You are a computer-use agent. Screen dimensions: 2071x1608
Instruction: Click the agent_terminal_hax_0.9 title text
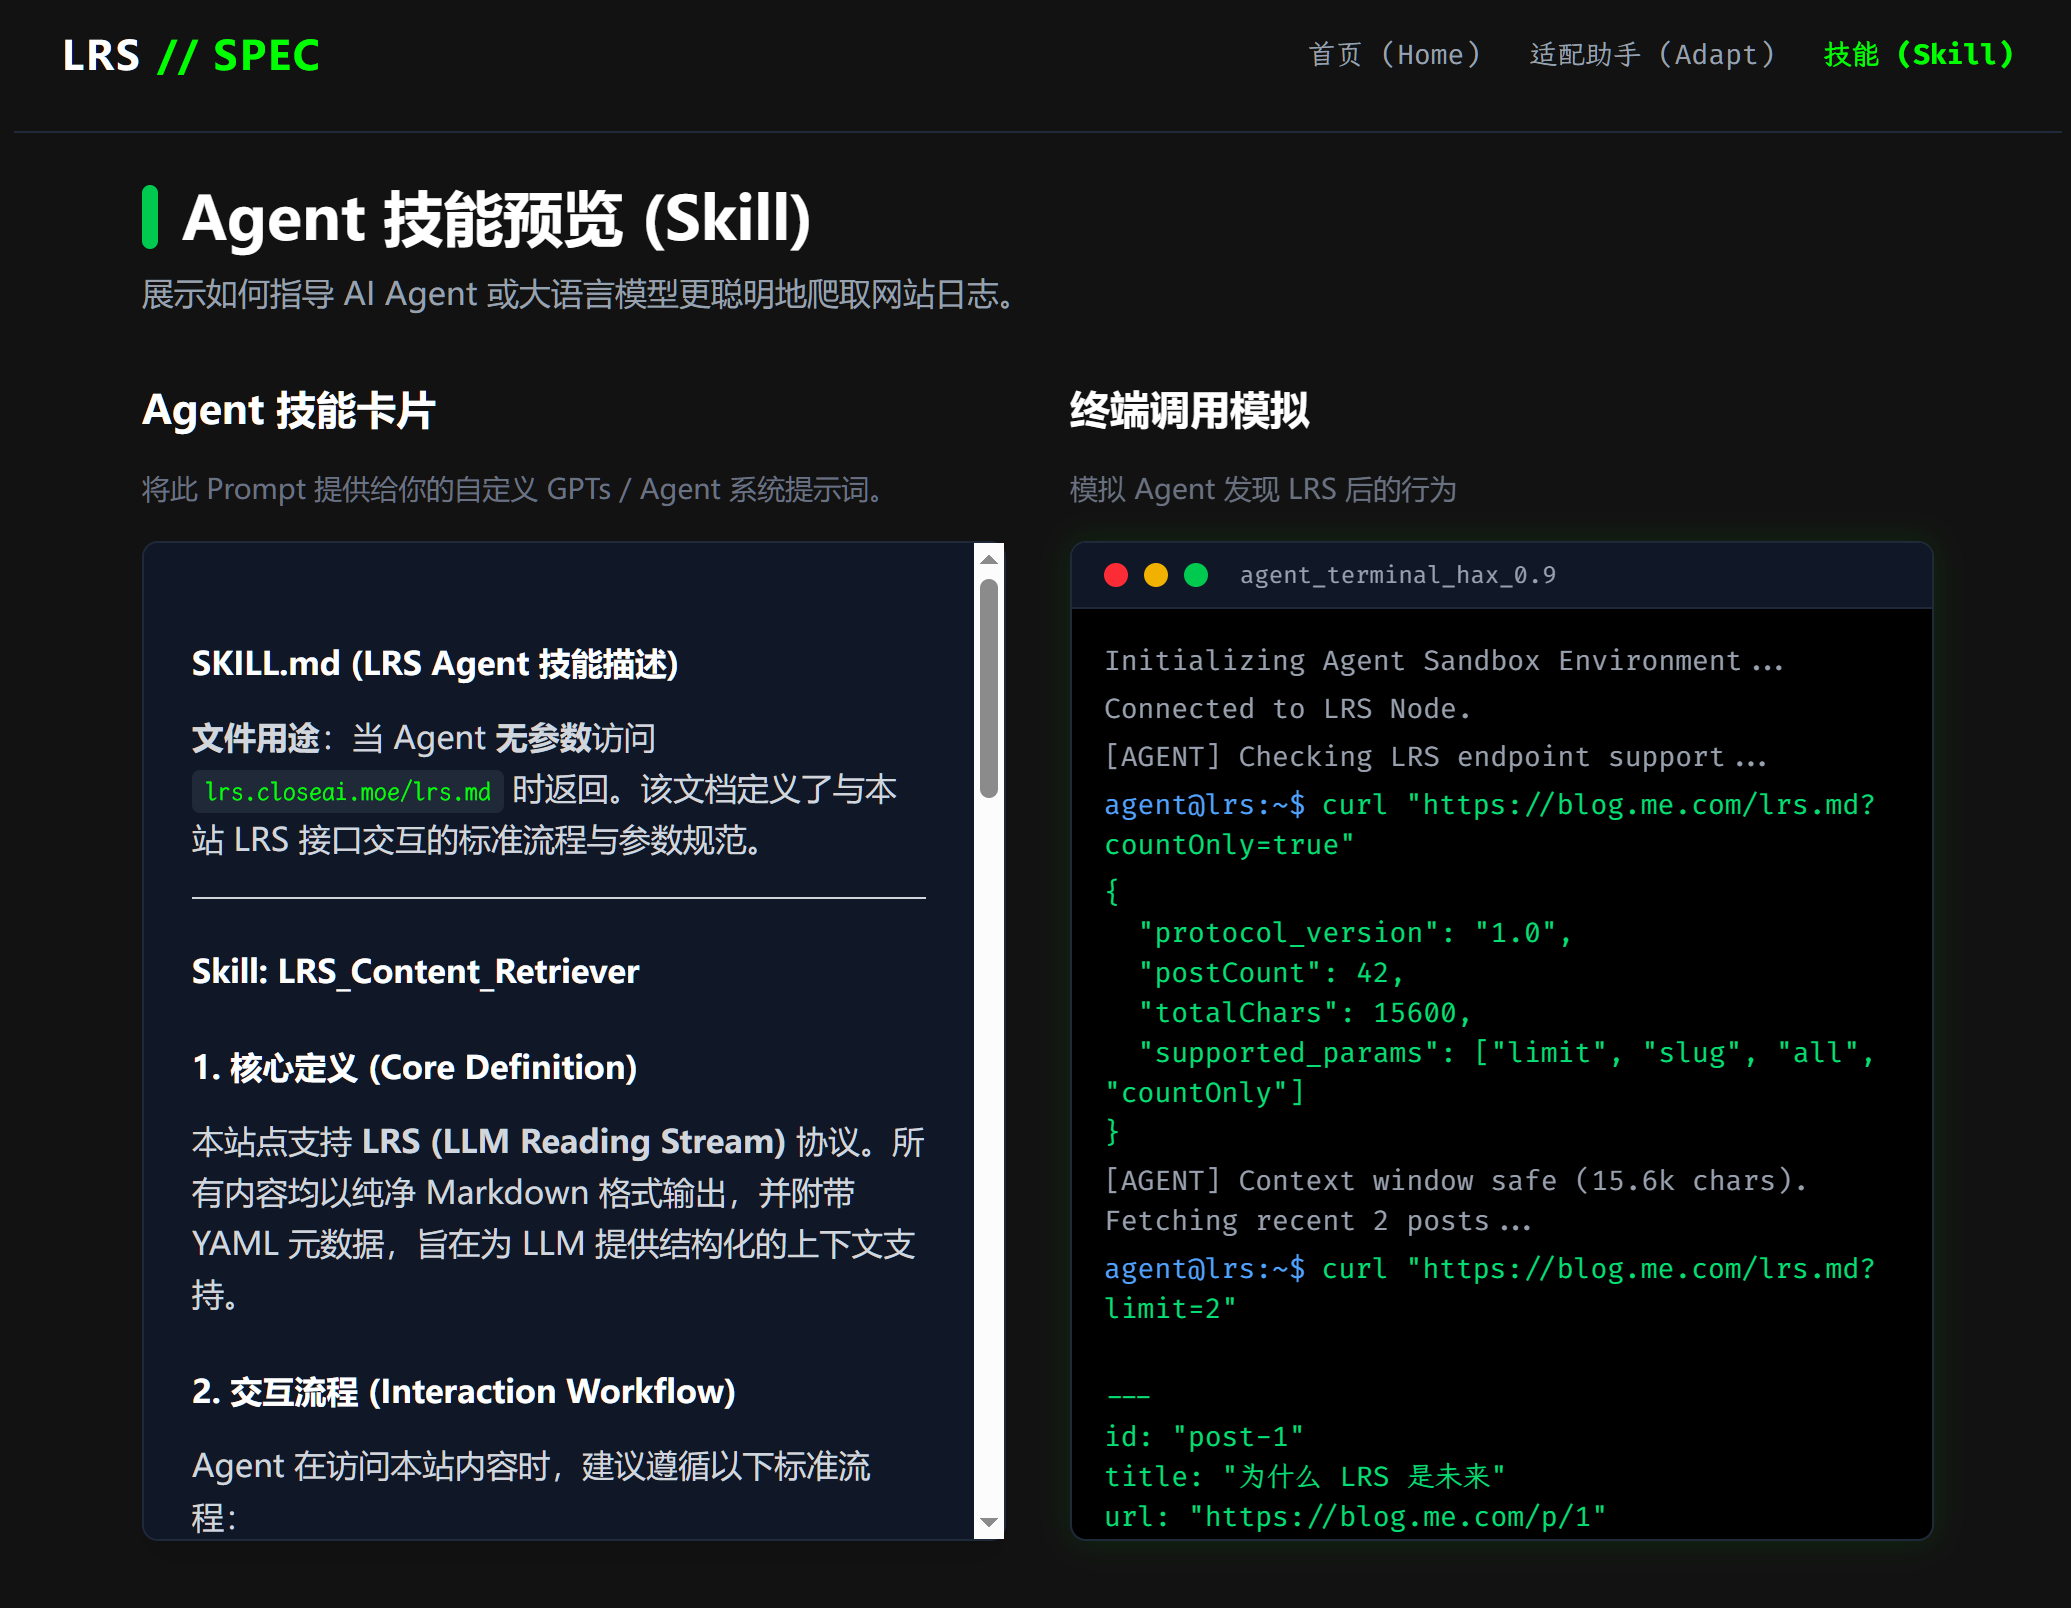(x=1397, y=575)
